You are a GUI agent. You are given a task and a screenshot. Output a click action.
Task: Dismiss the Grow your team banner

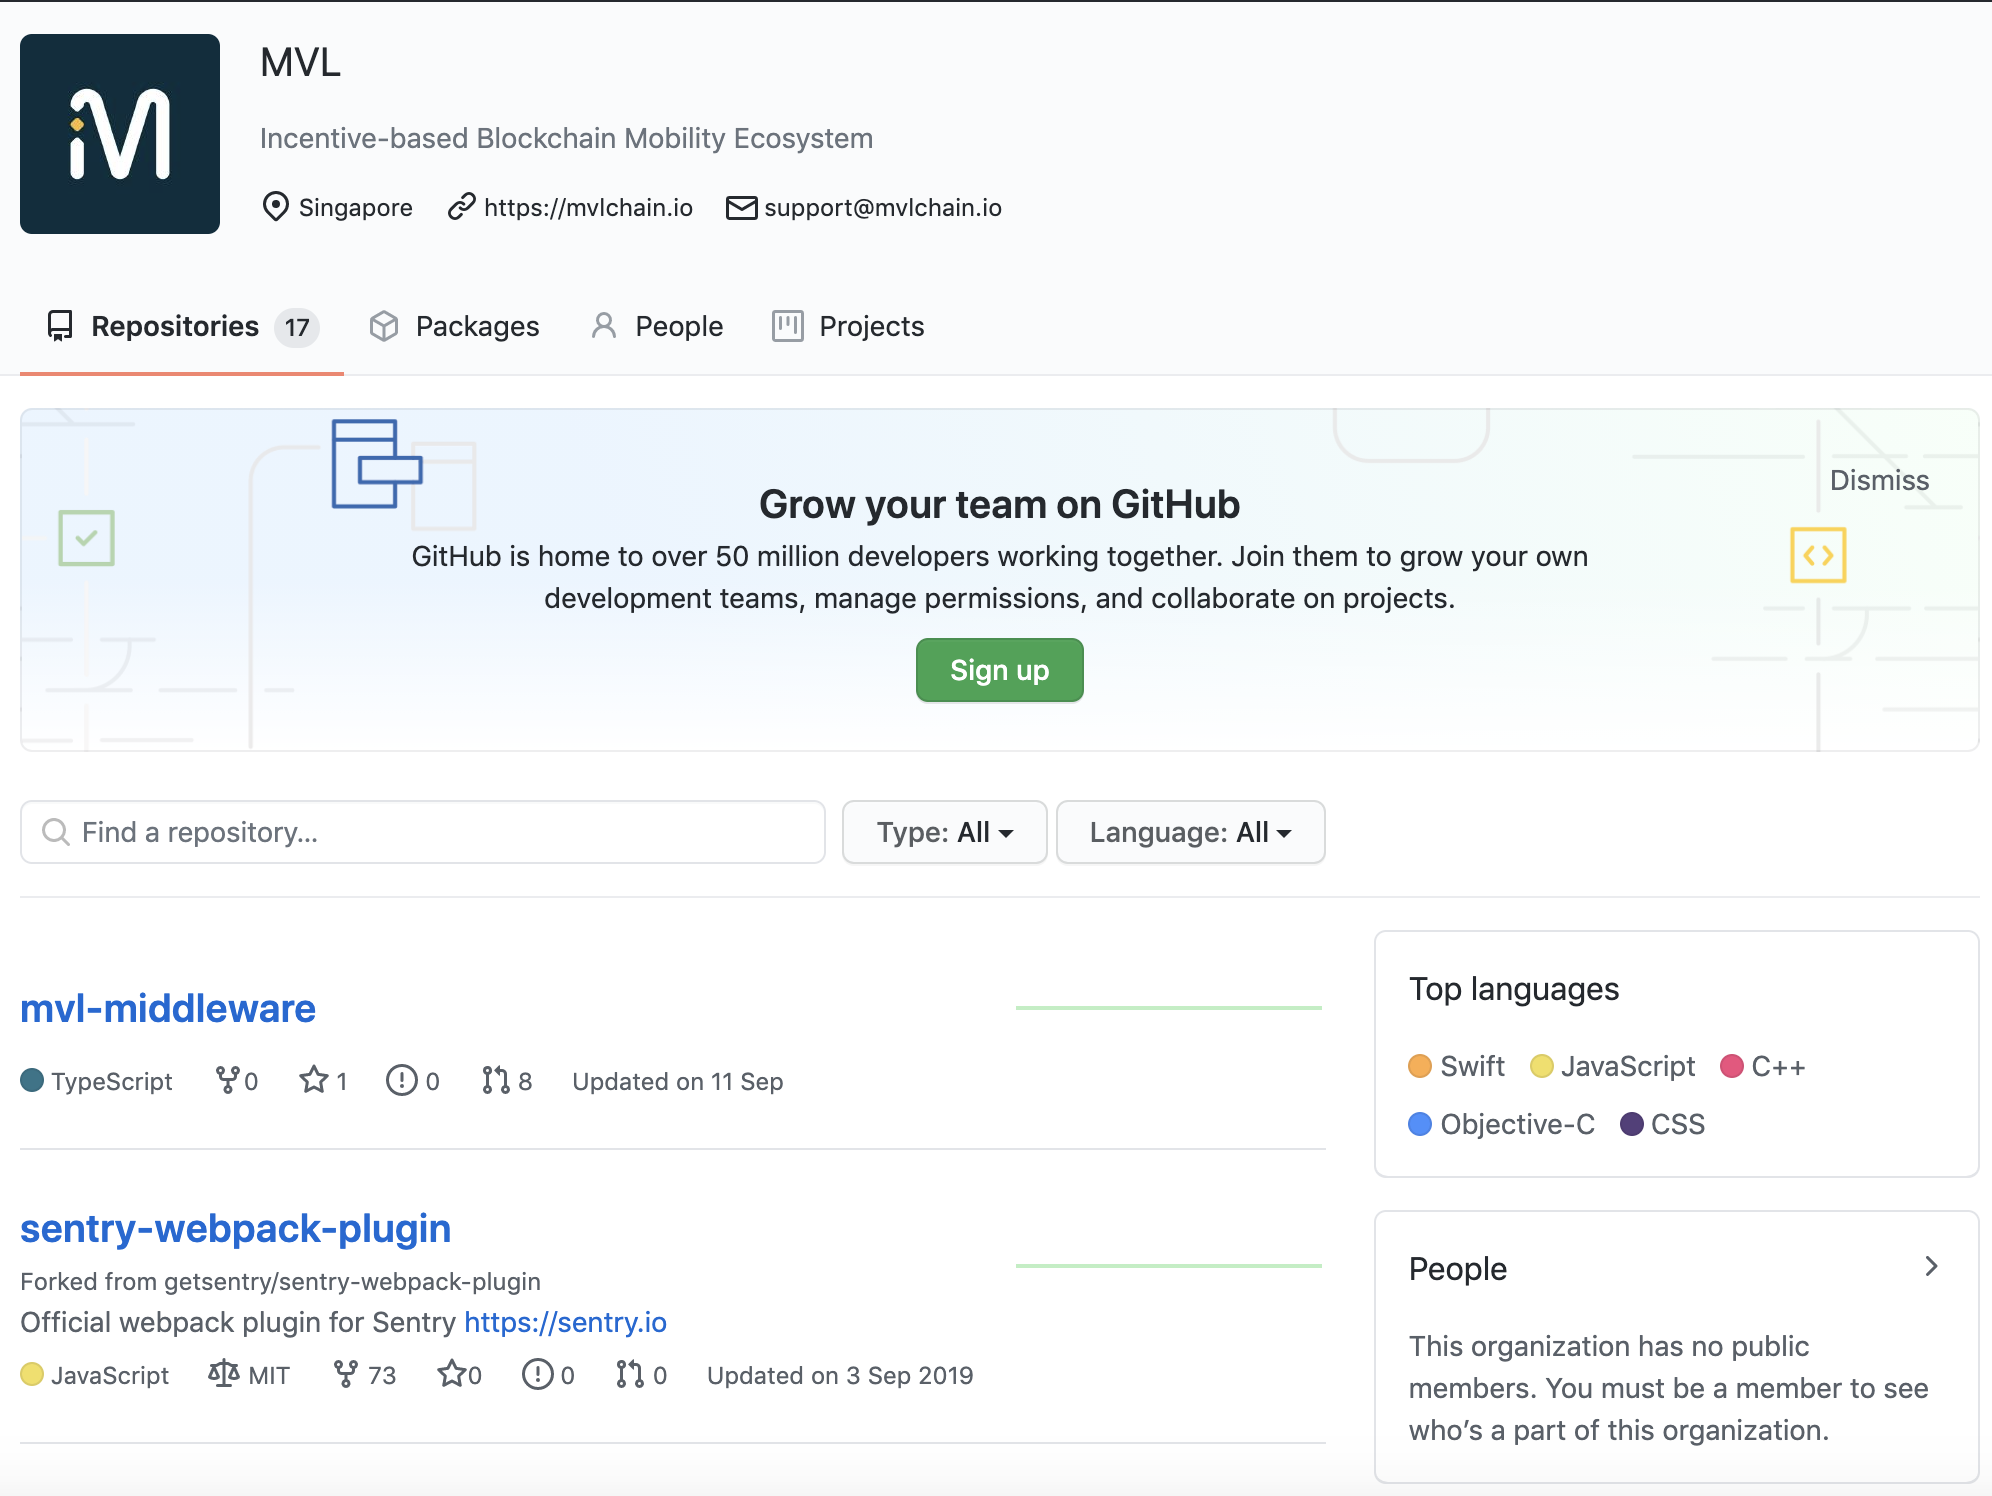[1879, 481]
